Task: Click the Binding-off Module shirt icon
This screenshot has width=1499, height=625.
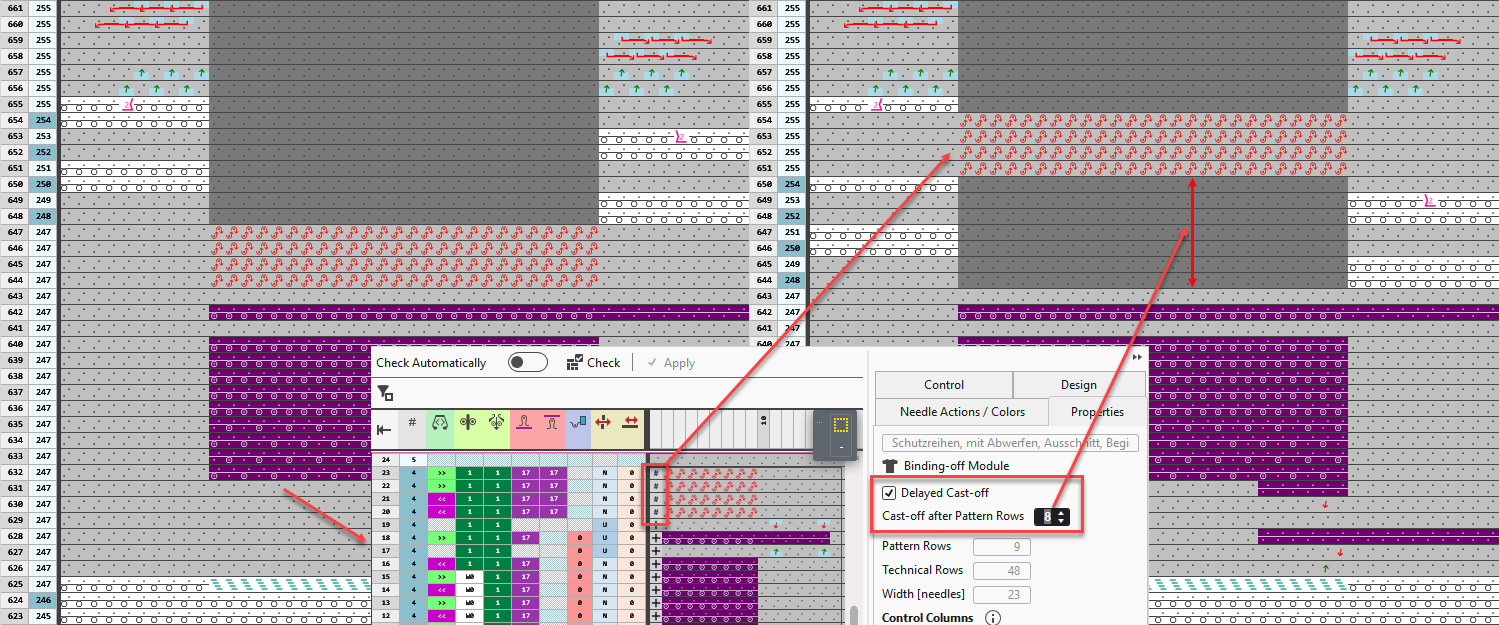Action: point(890,466)
